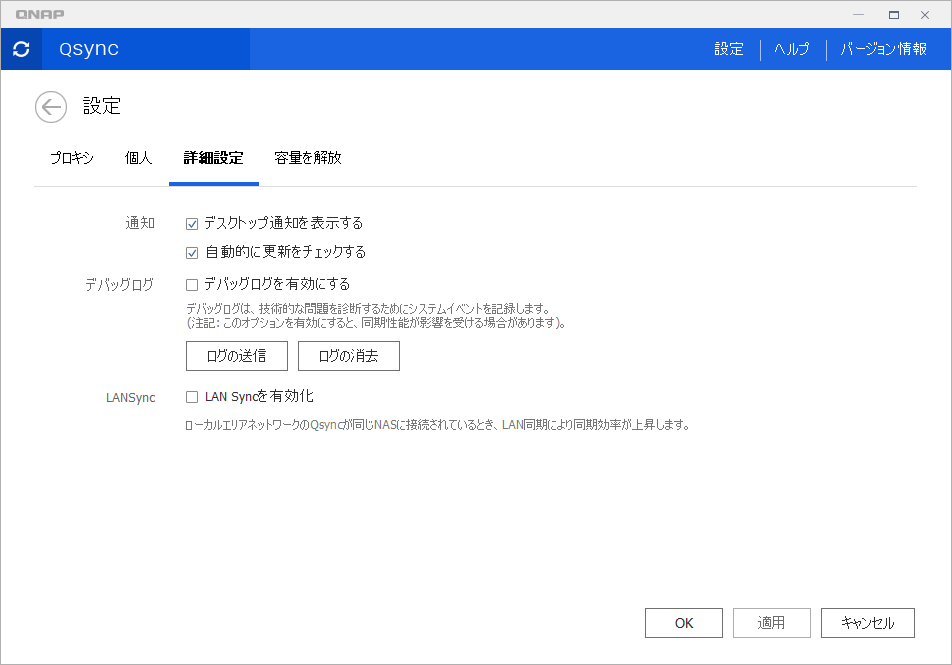Click the Qsync sync icon in header
Image resolution: width=952 pixels, height=665 pixels.
click(x=21, y=49)
